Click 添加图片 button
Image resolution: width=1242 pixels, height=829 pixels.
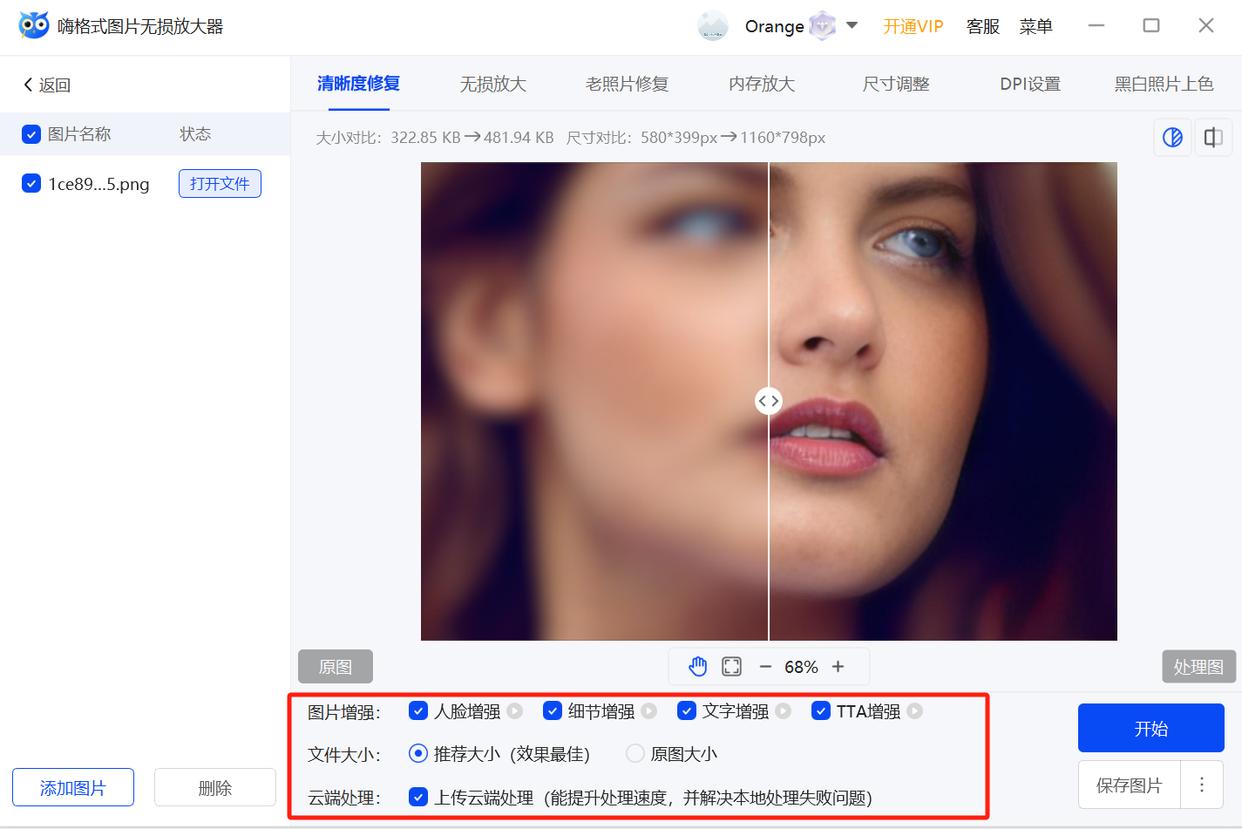[73, 787]
